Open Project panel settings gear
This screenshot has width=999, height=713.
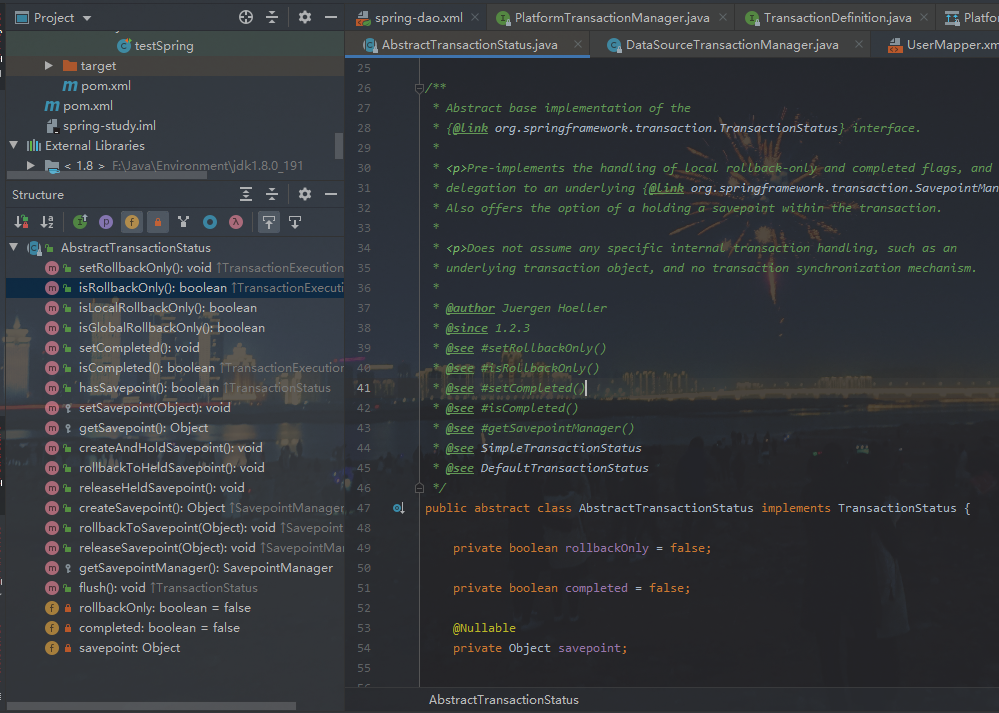(305, 17)
